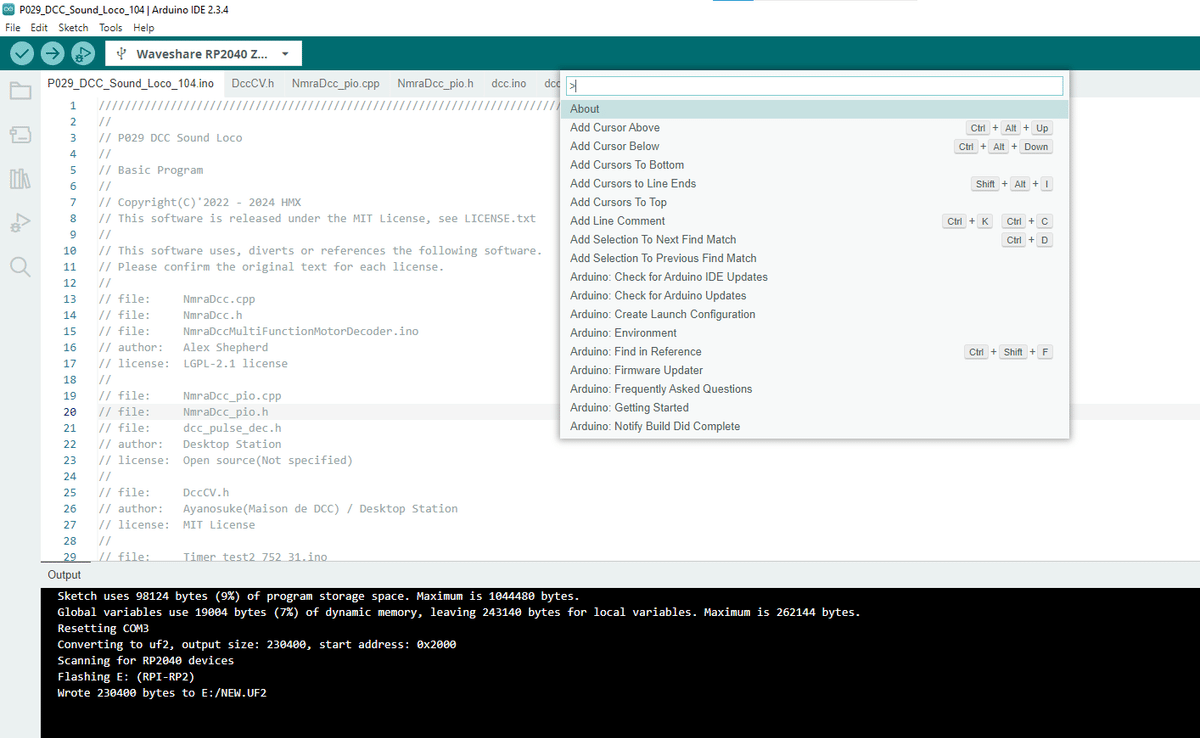
Task: Click the 'author: Alex Shepherd' code line
Action: (186, 347)
